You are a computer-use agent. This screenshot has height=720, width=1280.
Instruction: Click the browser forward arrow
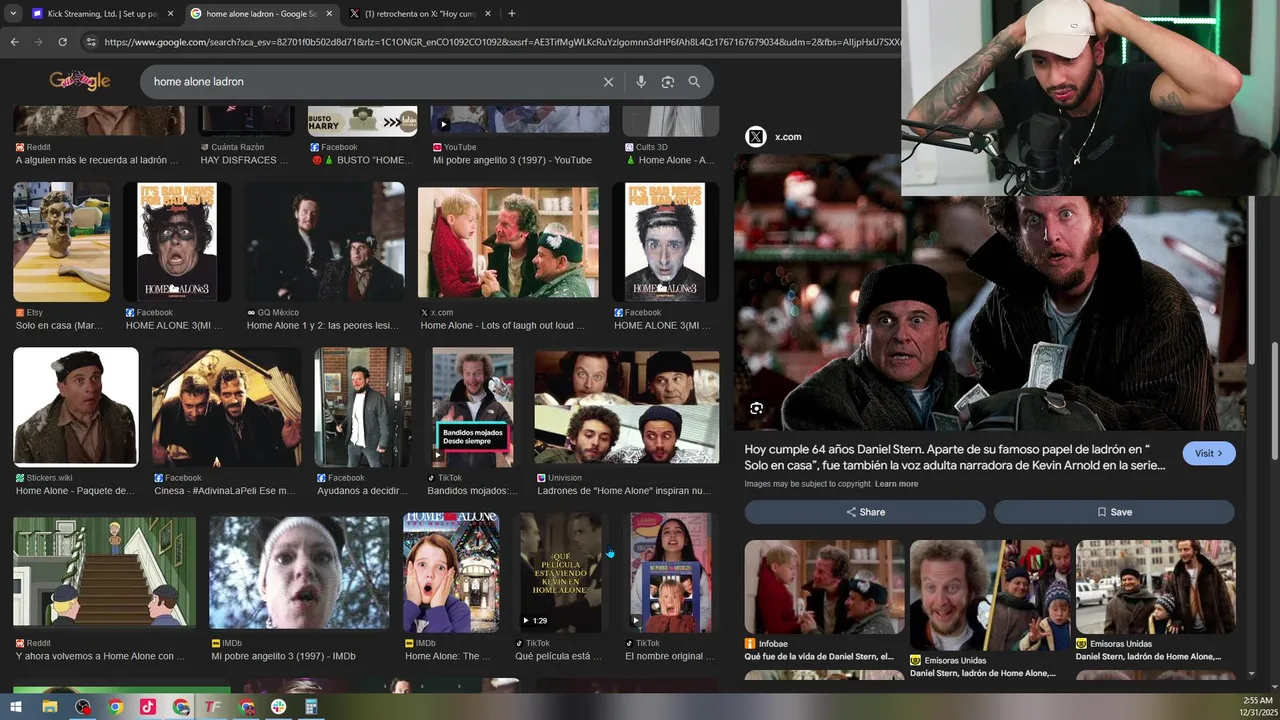pos(38,42)
